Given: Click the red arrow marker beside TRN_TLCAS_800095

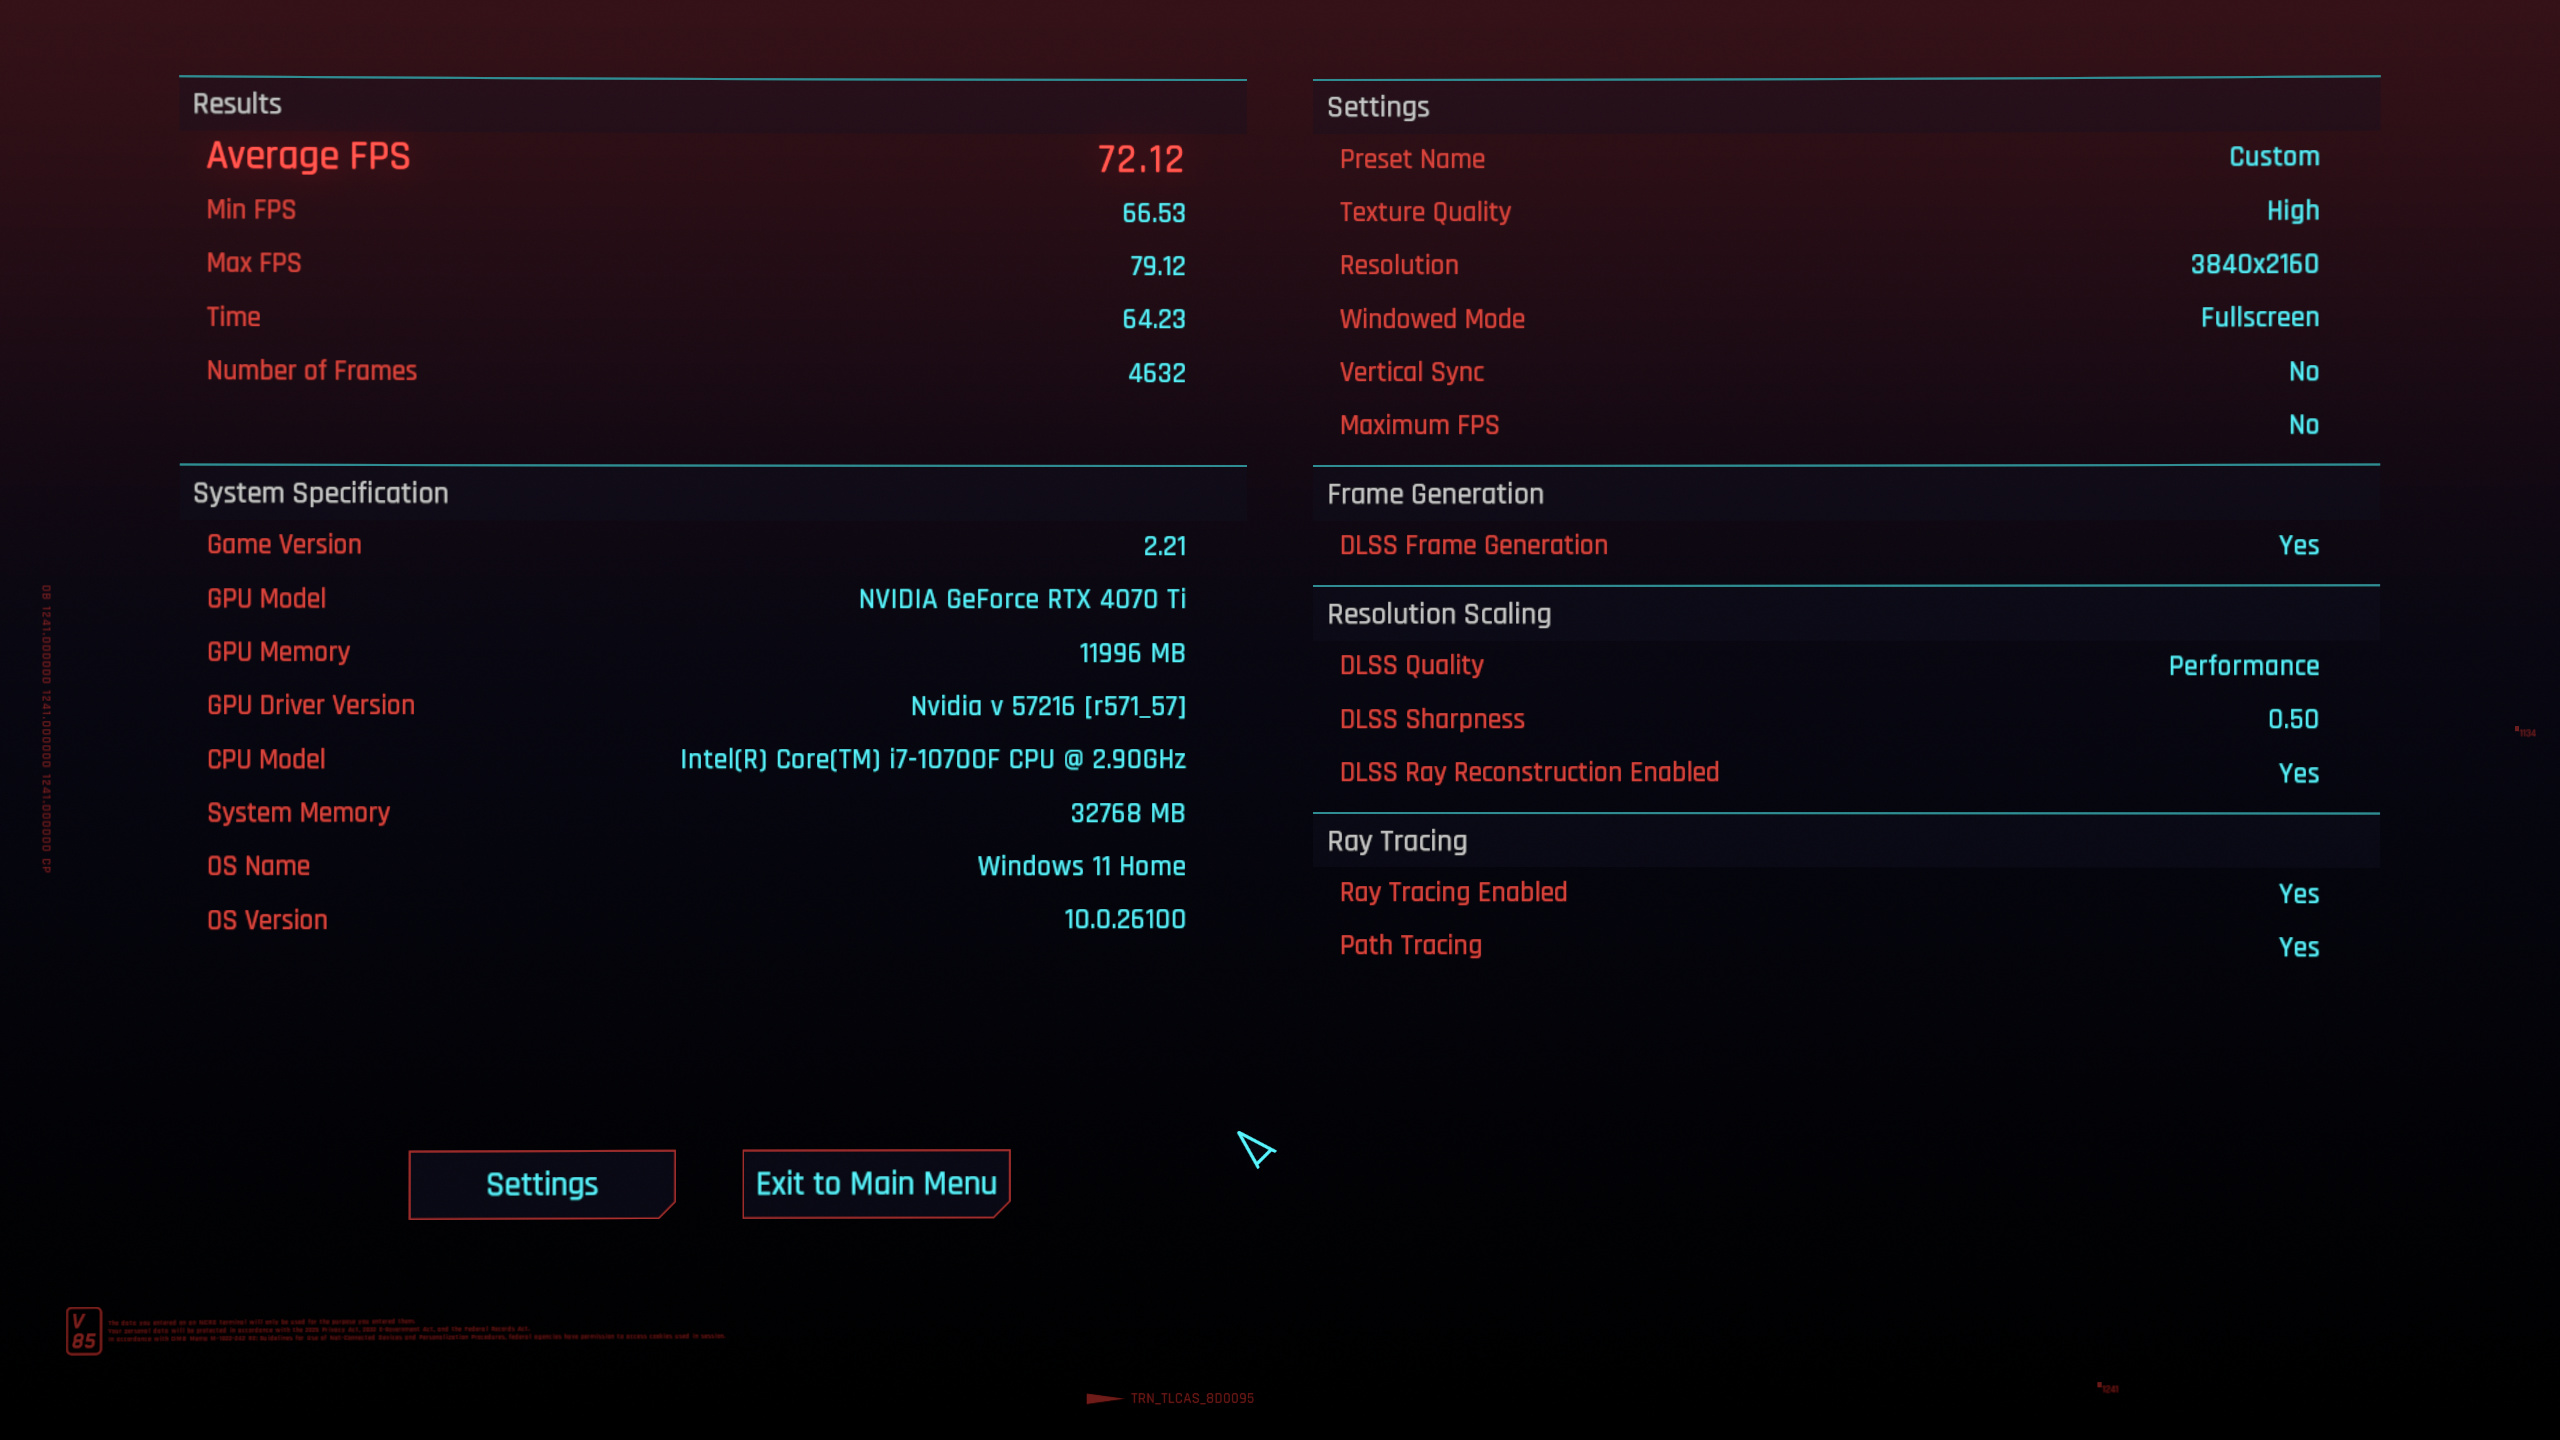Looking at the screenshot, I should [1103, 1398].
